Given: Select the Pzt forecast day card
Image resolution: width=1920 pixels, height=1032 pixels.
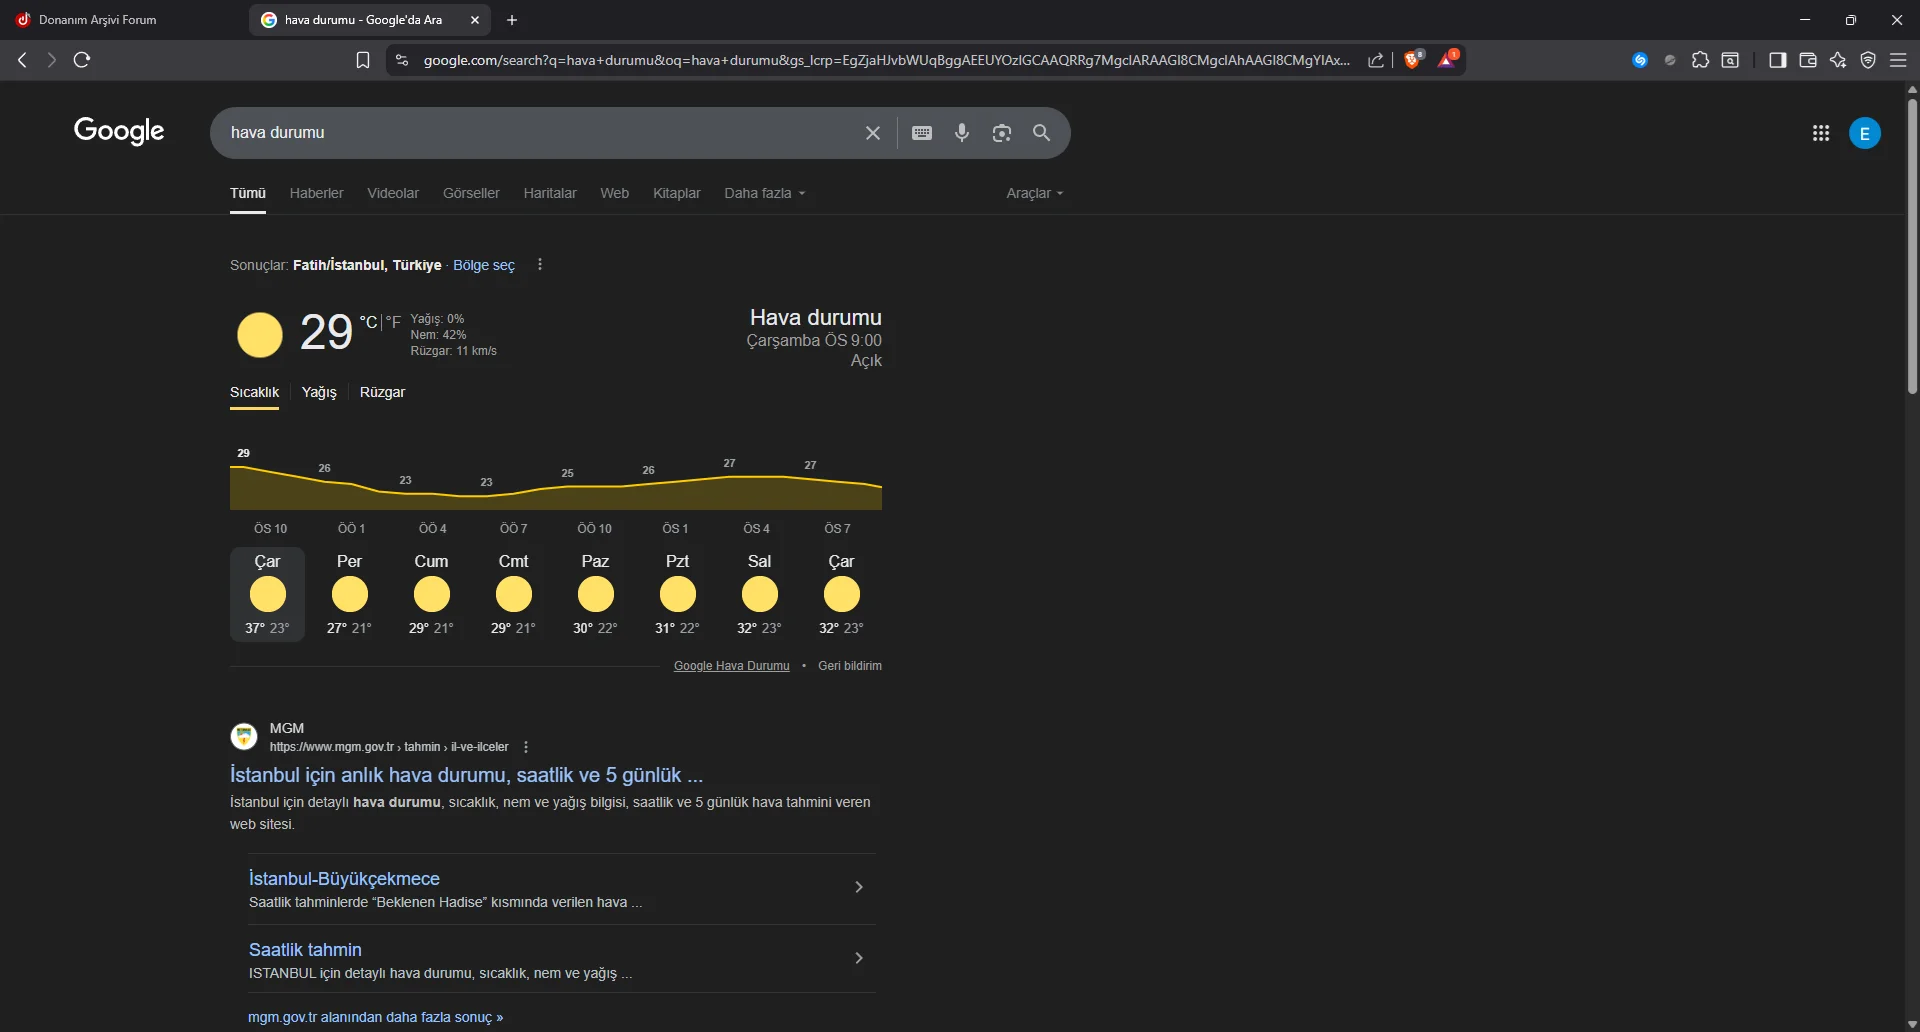Looking at the screenshot, I should pos(677,594).
